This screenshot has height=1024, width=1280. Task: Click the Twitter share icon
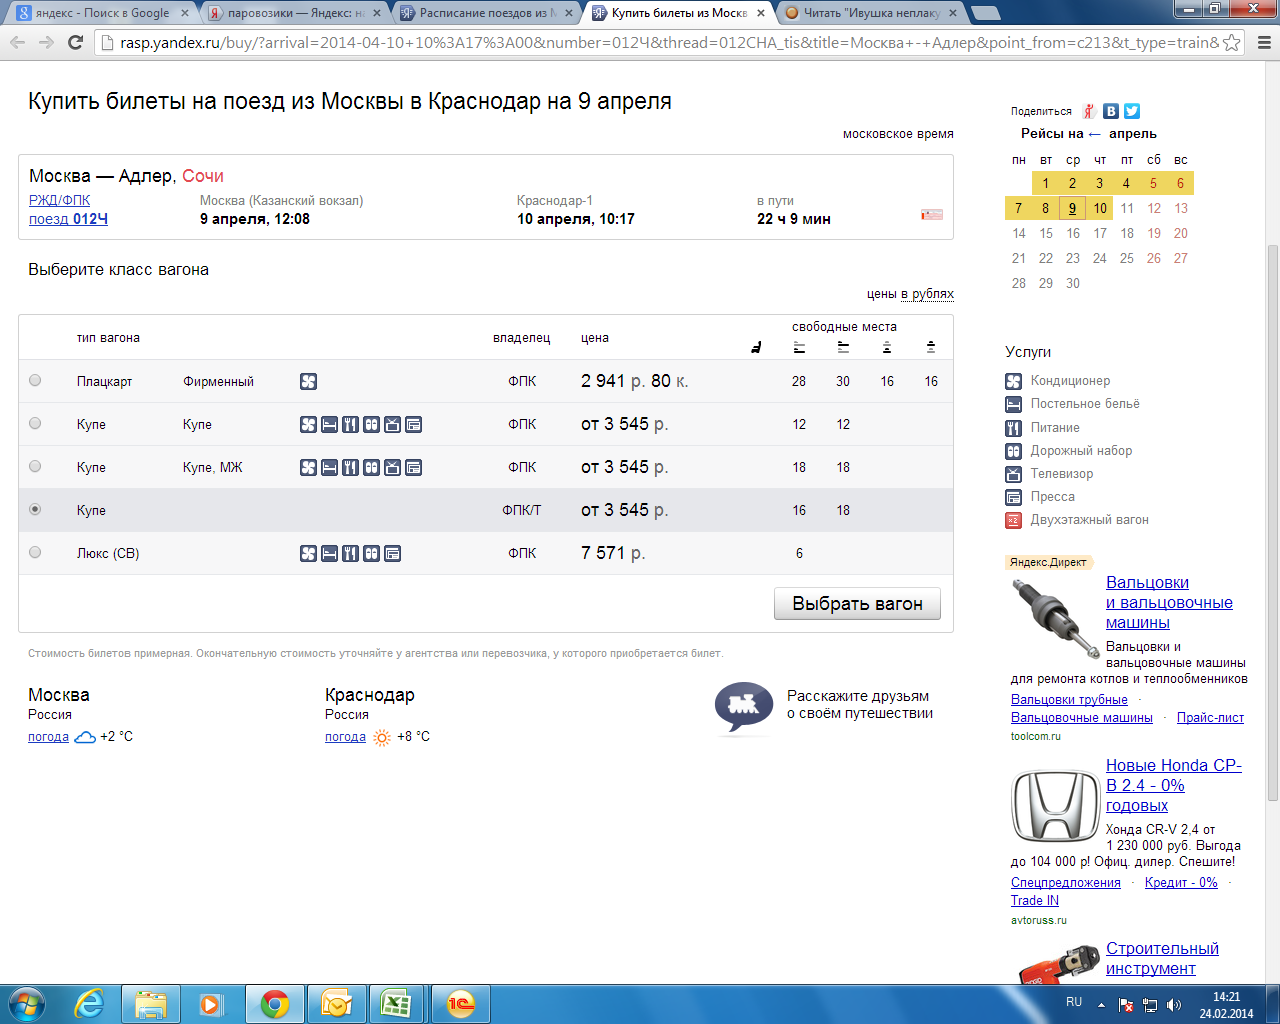(x=1132, y=111)
